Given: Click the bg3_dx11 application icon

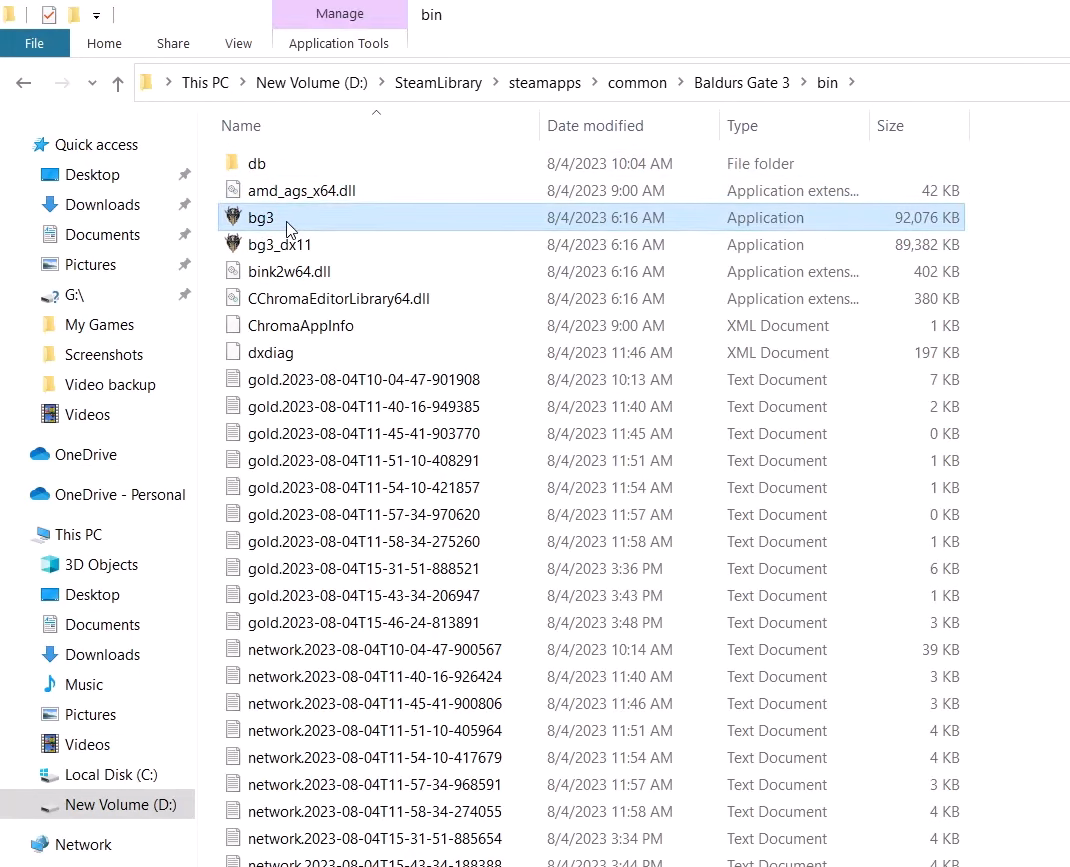Looking at the screenshot, I should 233,244.
